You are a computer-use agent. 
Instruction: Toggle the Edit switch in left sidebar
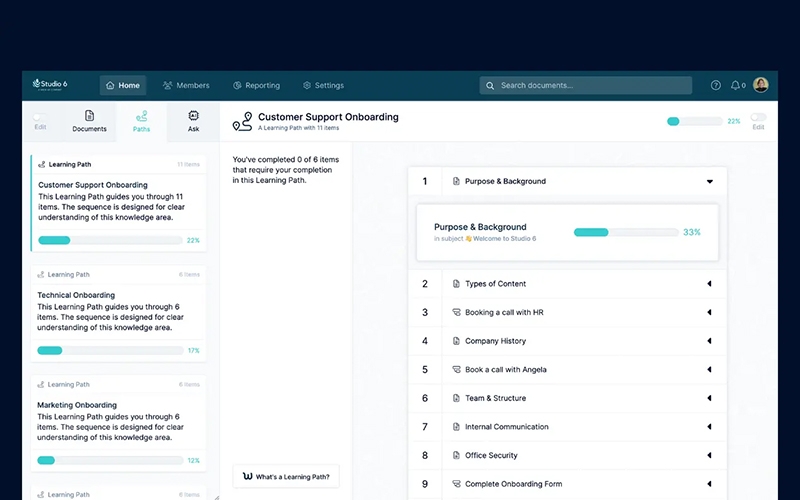[x=40, y=117]
